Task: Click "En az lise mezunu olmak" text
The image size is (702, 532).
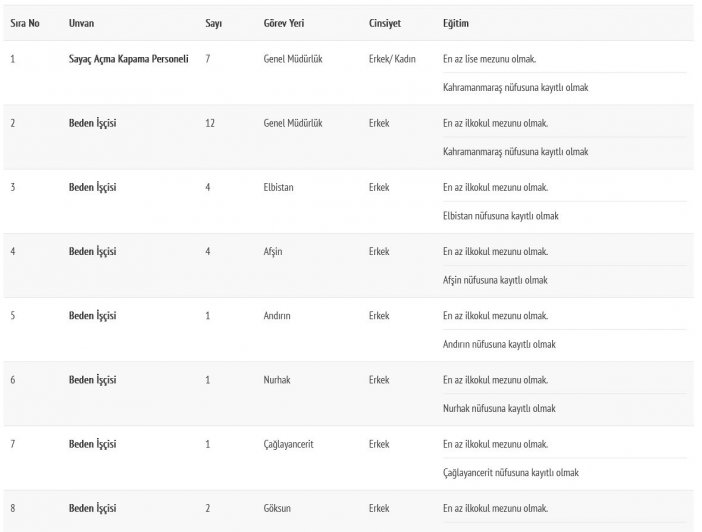Action: [496, 59]
